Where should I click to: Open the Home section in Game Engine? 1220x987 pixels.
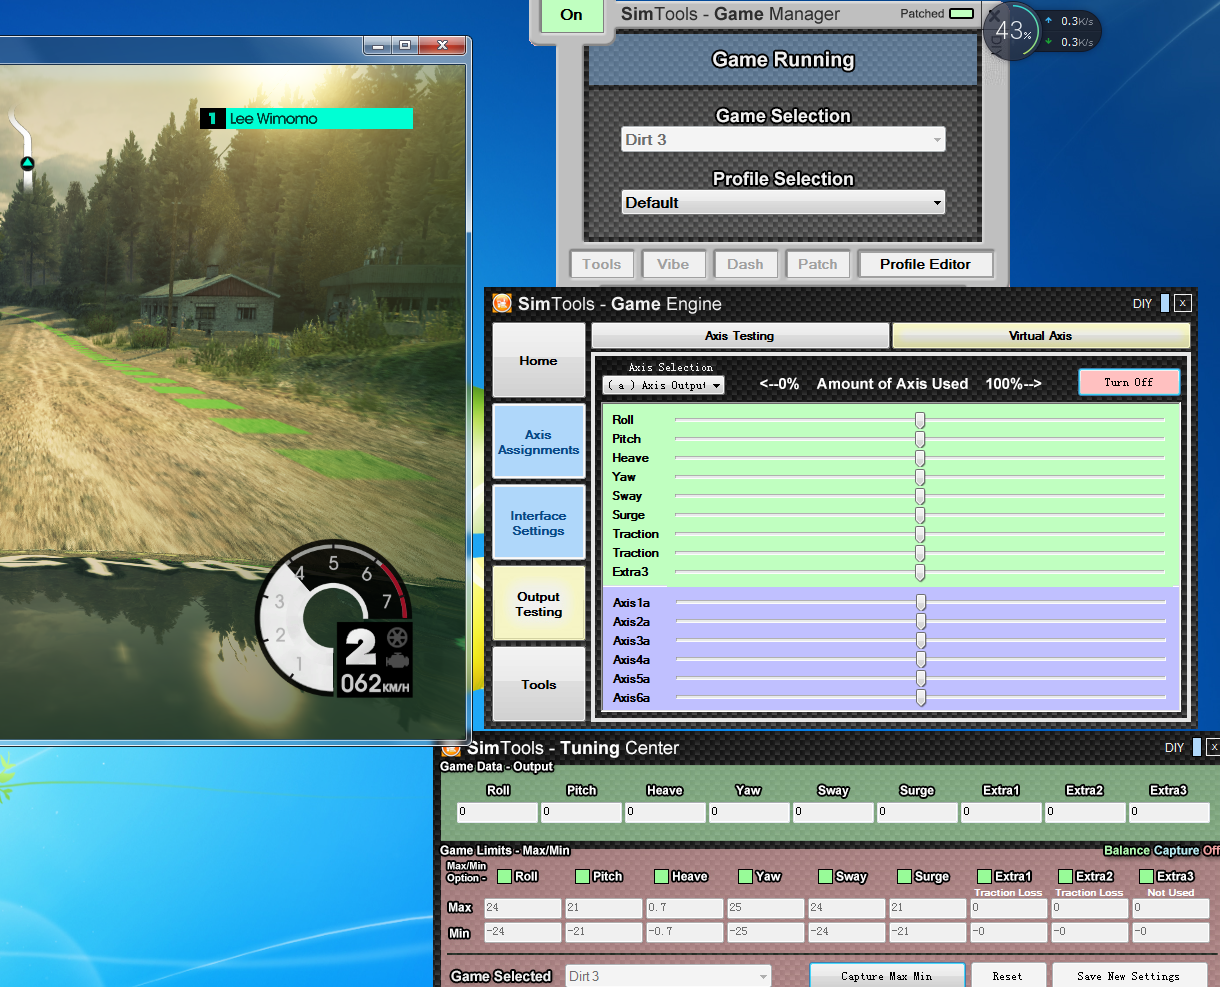tap(538, 360)
